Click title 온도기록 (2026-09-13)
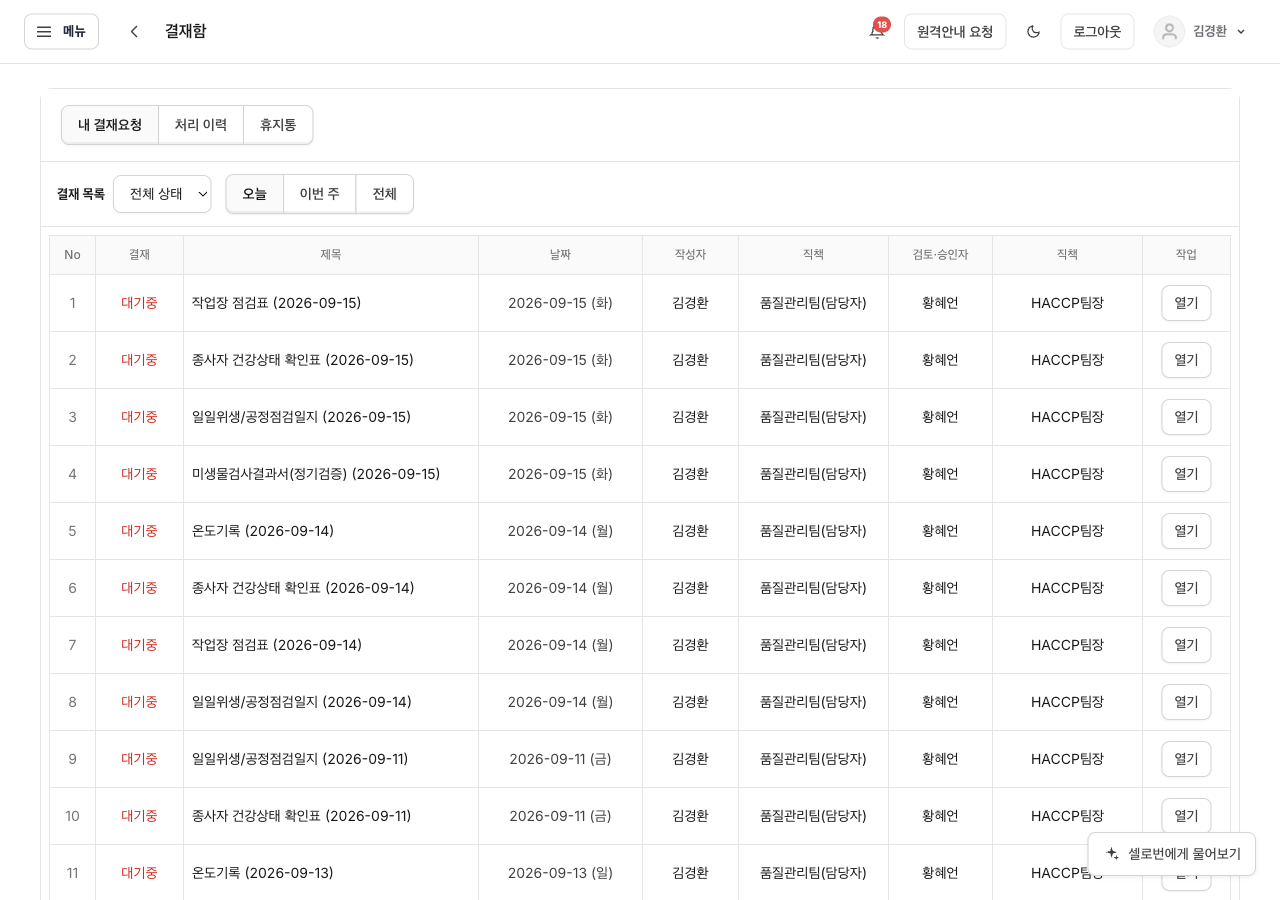Screen dimensions: 1280x900 coord(263,873)
